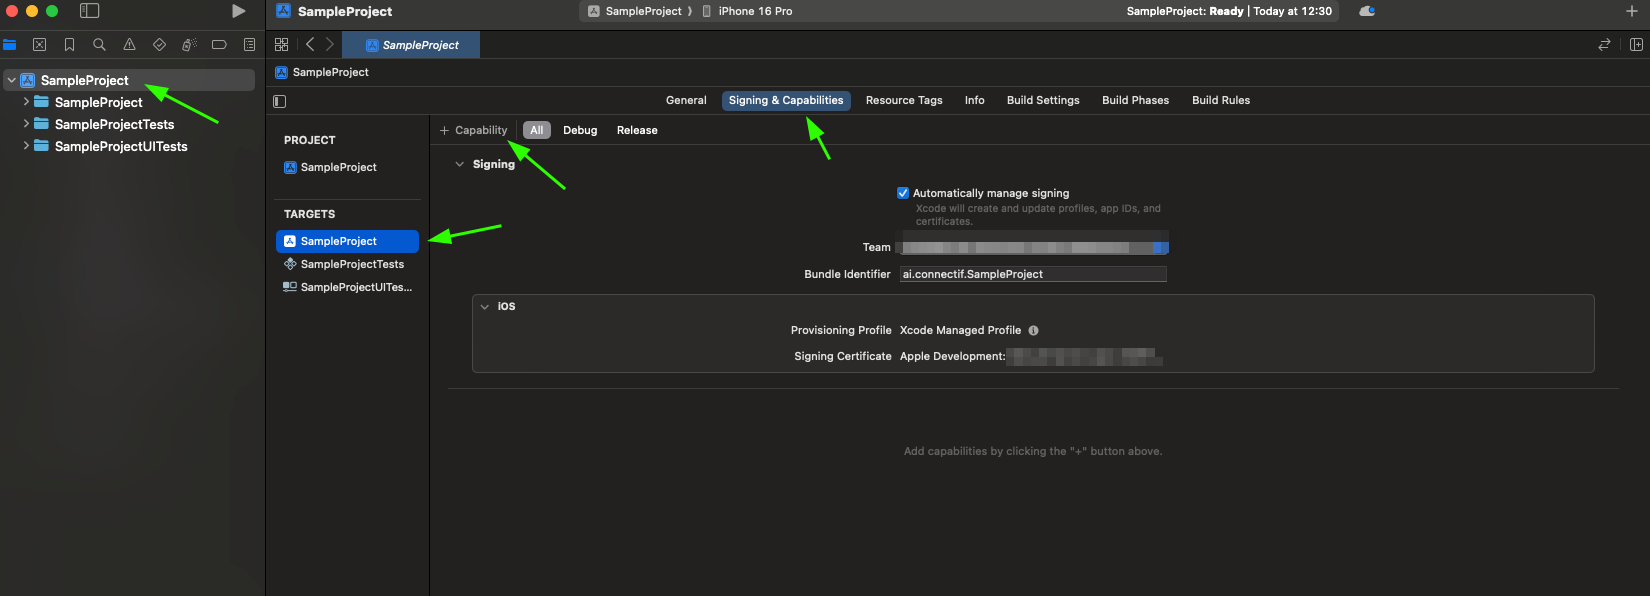This screenshot has width=1650, height=596.
Task: Select the SampleProjectUITests target
Action: point(347,287)
